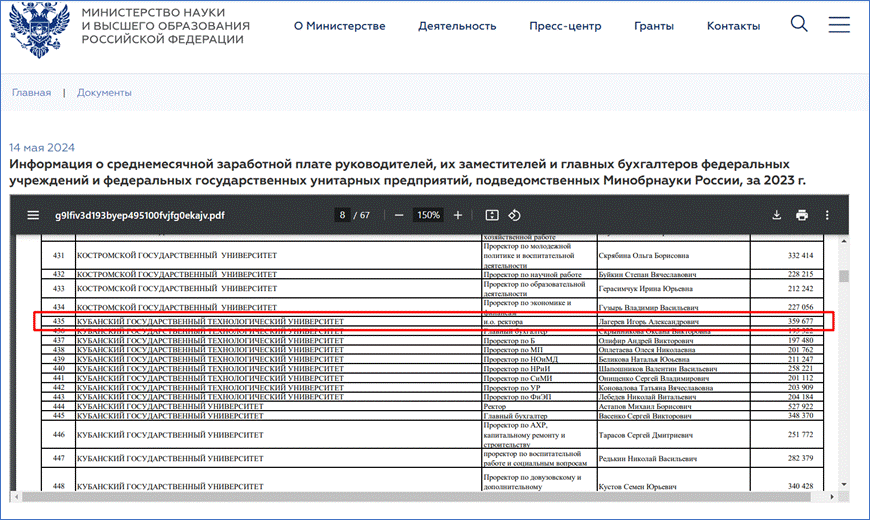Click salary value 527 922
Image resolution: width=870 pixels, height=520 pixels.
(x=800, y=407)
